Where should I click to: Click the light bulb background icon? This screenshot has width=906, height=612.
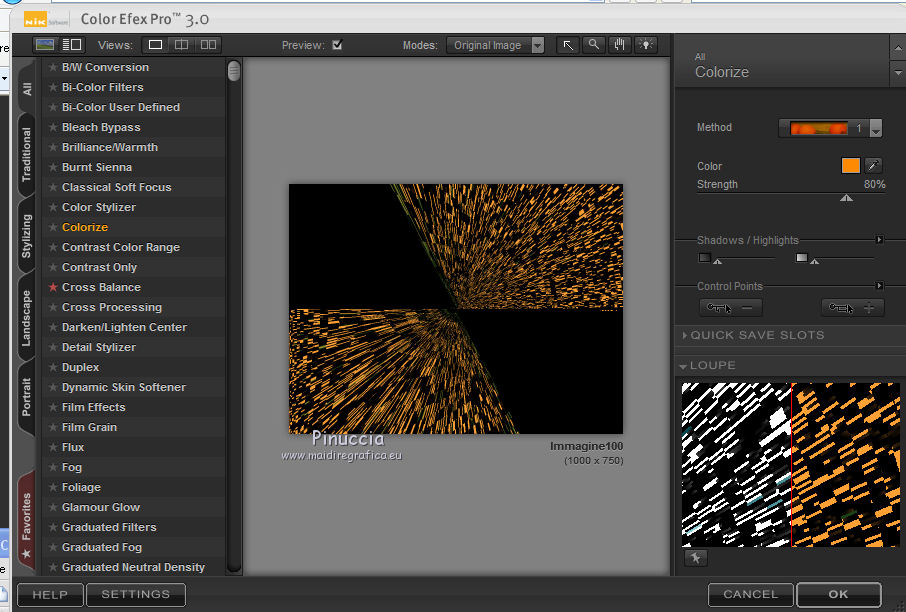point(646,45)
